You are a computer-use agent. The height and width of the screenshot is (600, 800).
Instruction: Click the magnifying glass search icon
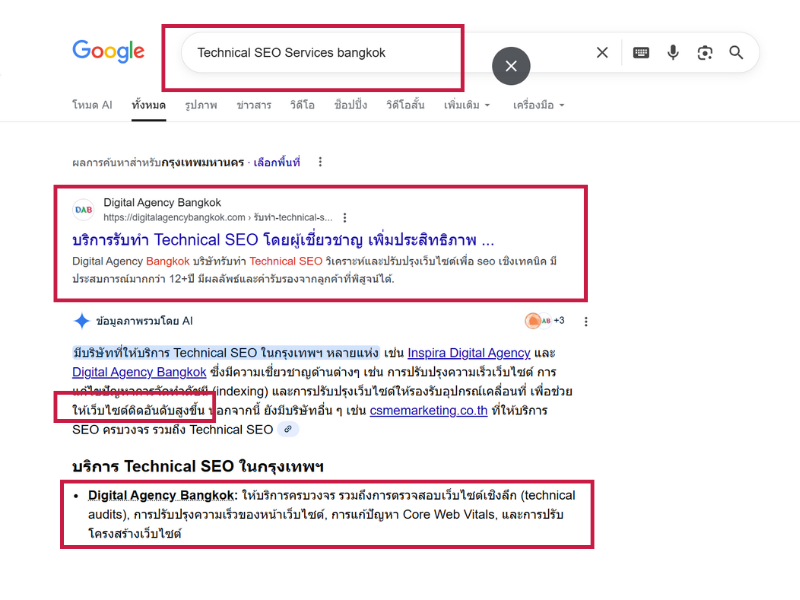point(737,53)
